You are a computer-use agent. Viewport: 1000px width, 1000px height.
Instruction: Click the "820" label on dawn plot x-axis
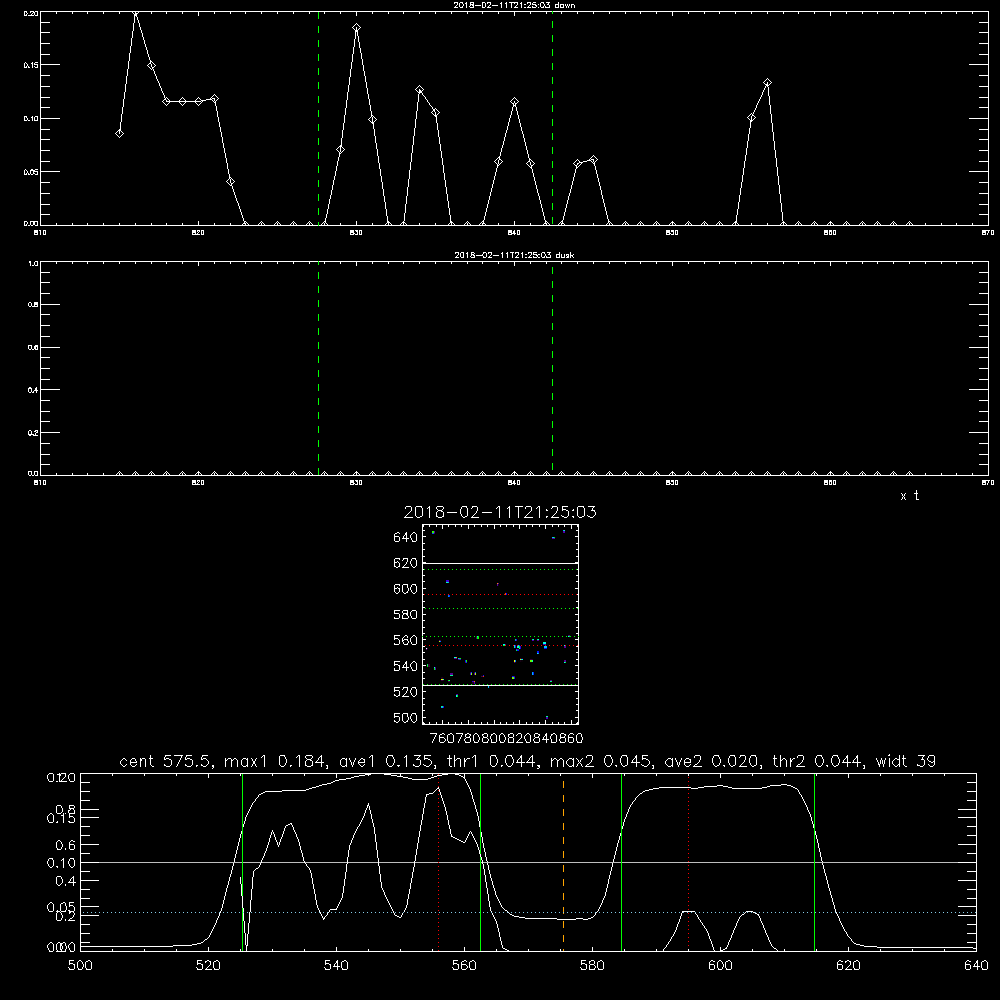pyautogui.click(x=198, y=233)
